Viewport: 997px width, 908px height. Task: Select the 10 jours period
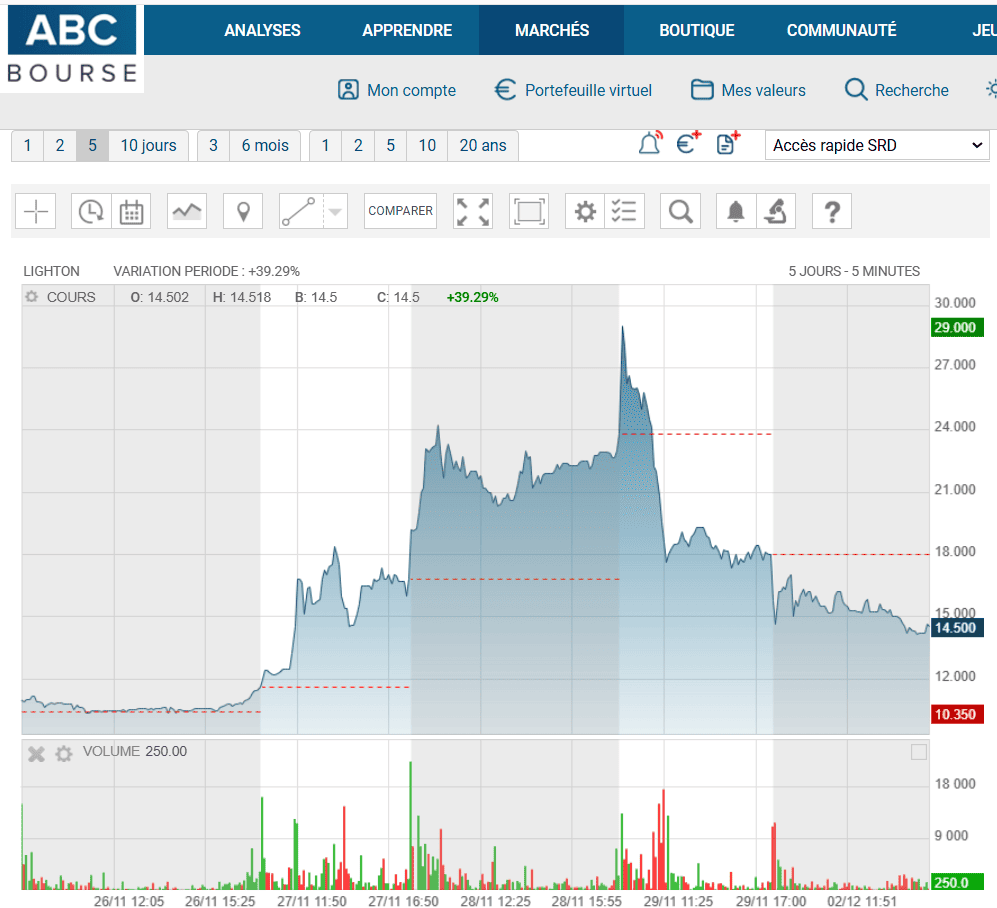pyautogui.click(x=148, y=146)
